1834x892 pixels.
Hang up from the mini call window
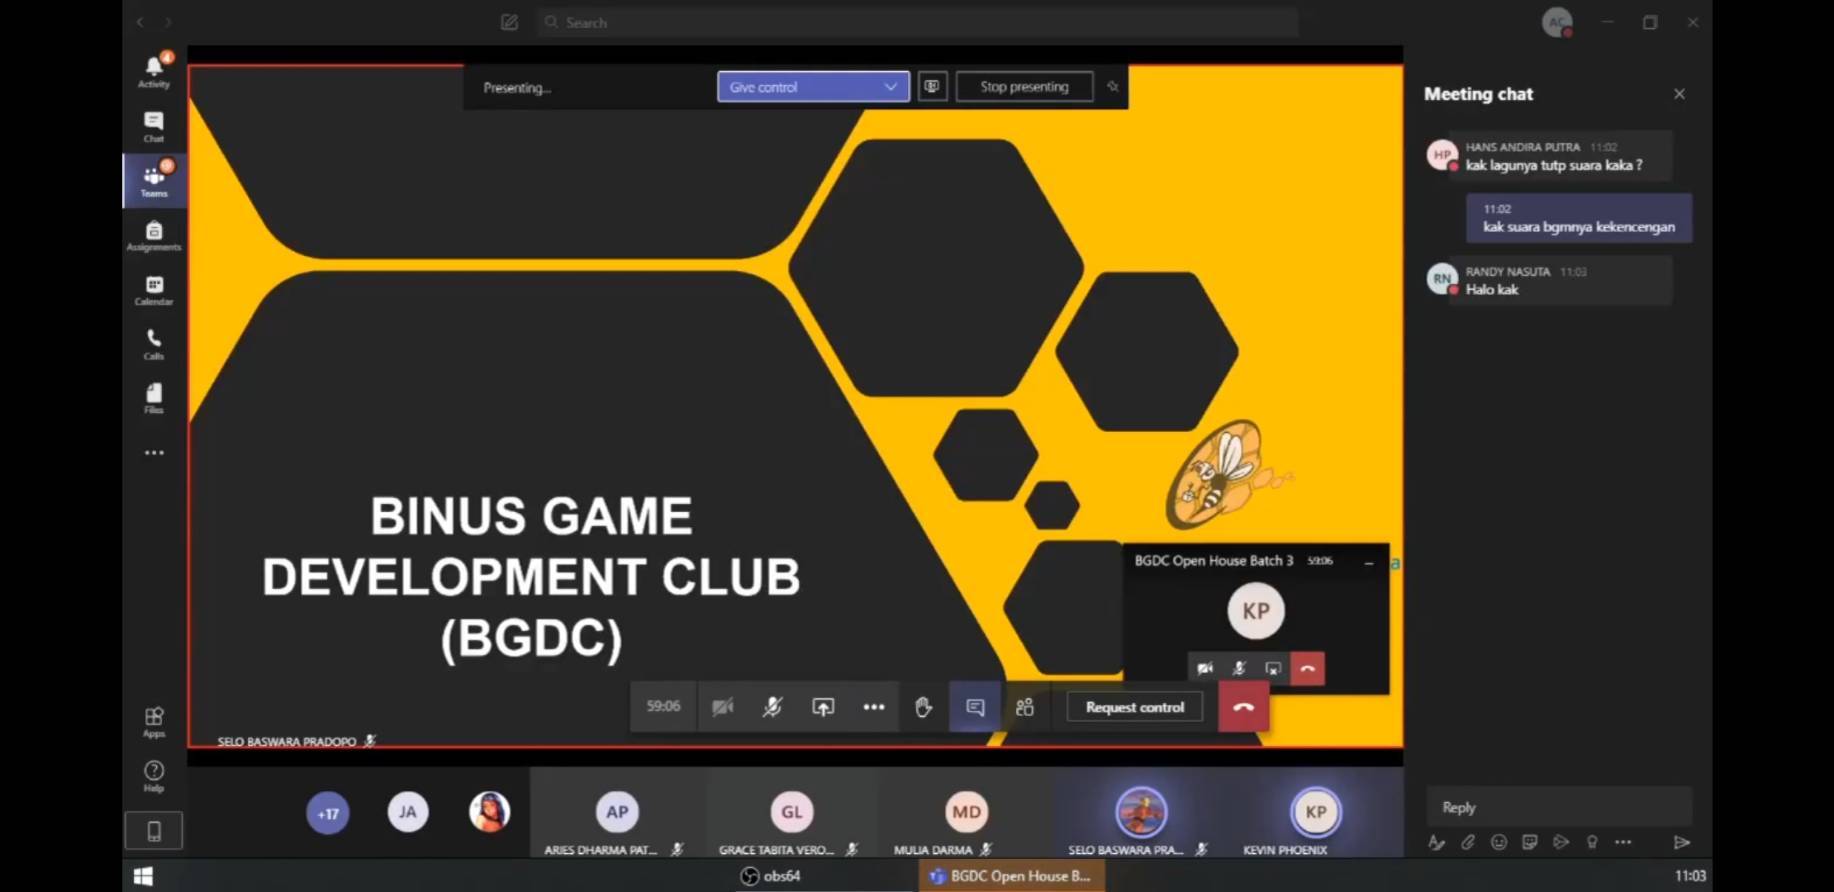tap(1308, 668)
